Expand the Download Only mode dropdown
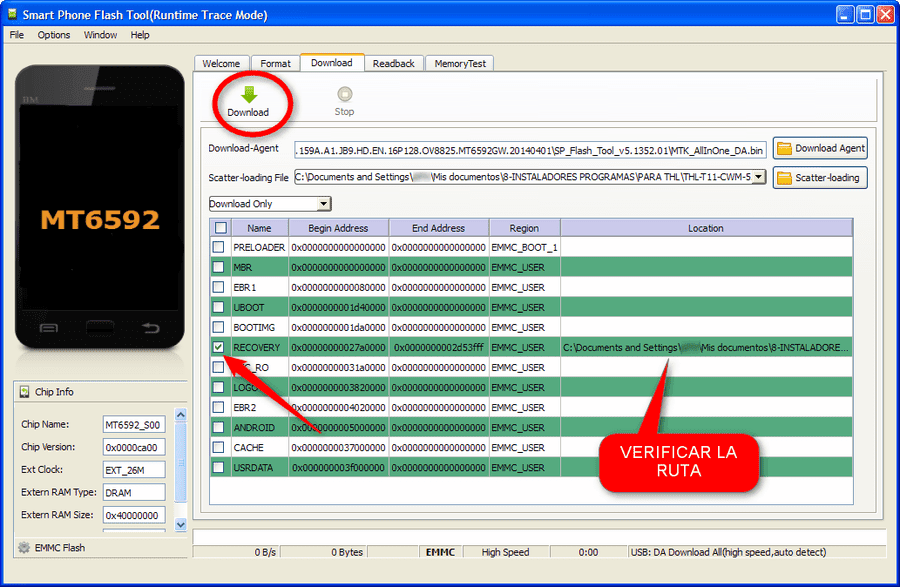The width and height of the screenshot is (900, 587). [324, 204]
